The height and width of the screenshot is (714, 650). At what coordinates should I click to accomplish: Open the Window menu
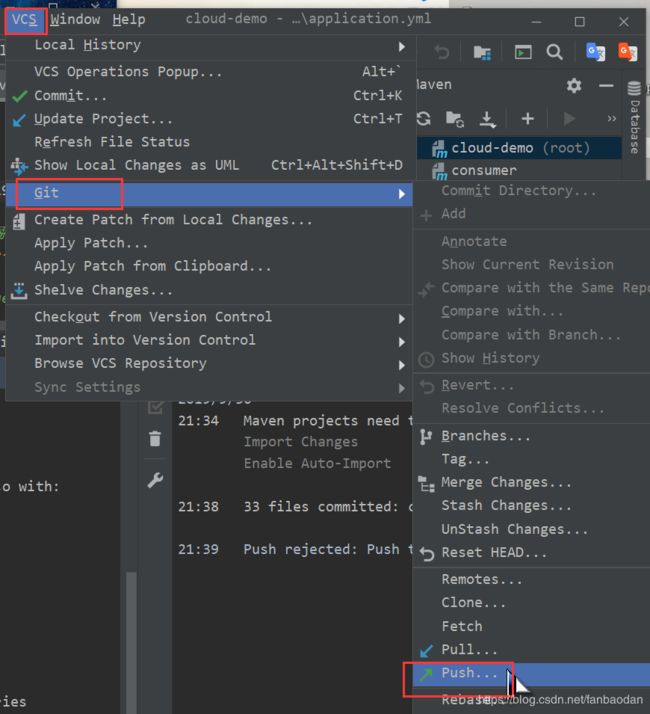click(x=75, y=20)
